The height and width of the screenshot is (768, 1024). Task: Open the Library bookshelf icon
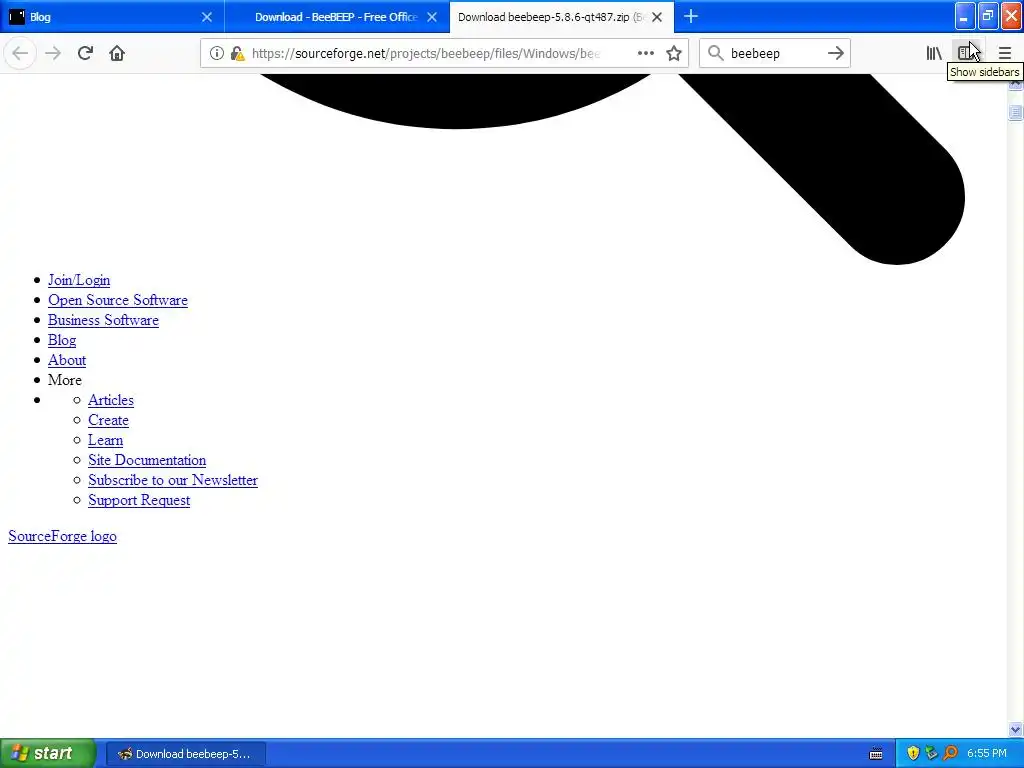[934, 54]
